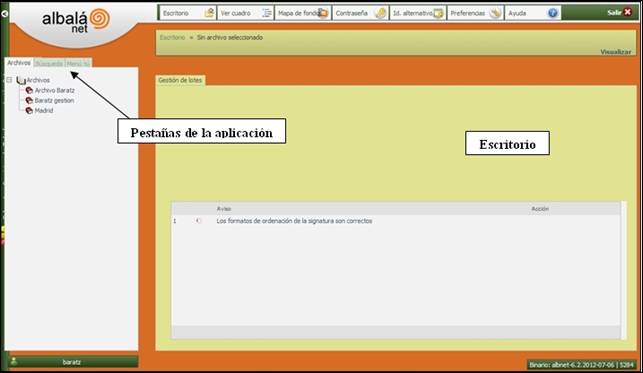The width and height of the screenshot is (643, 373).
Task: Click the Ver cuadro list icon
Action: 267,13
